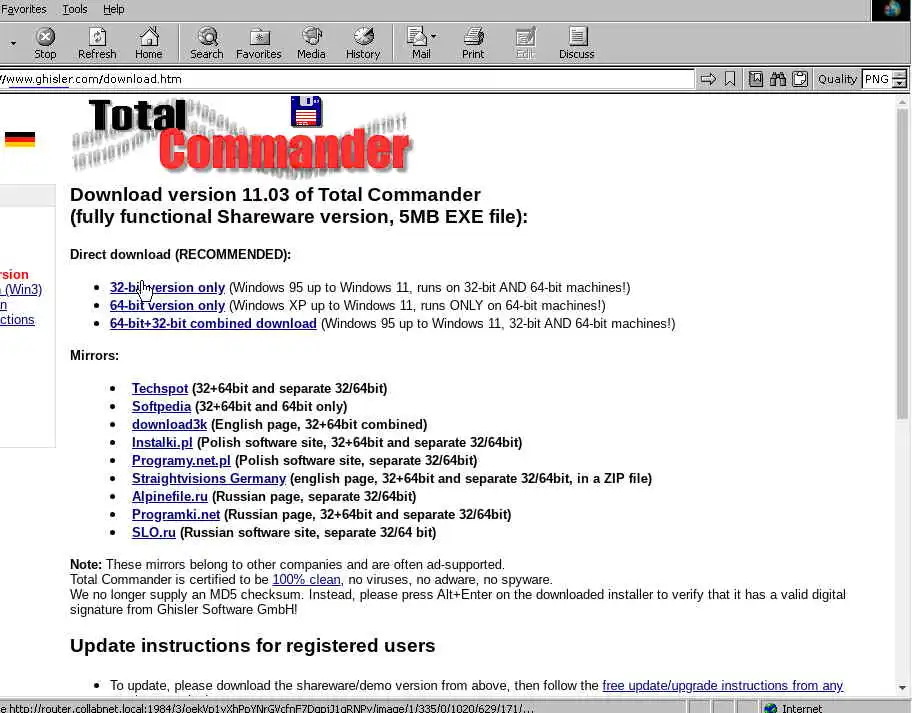Image resolution: width=912 pixels, height=713 pixels.
Task: Click the scrollbar down arrow
Action: (902, 688)
